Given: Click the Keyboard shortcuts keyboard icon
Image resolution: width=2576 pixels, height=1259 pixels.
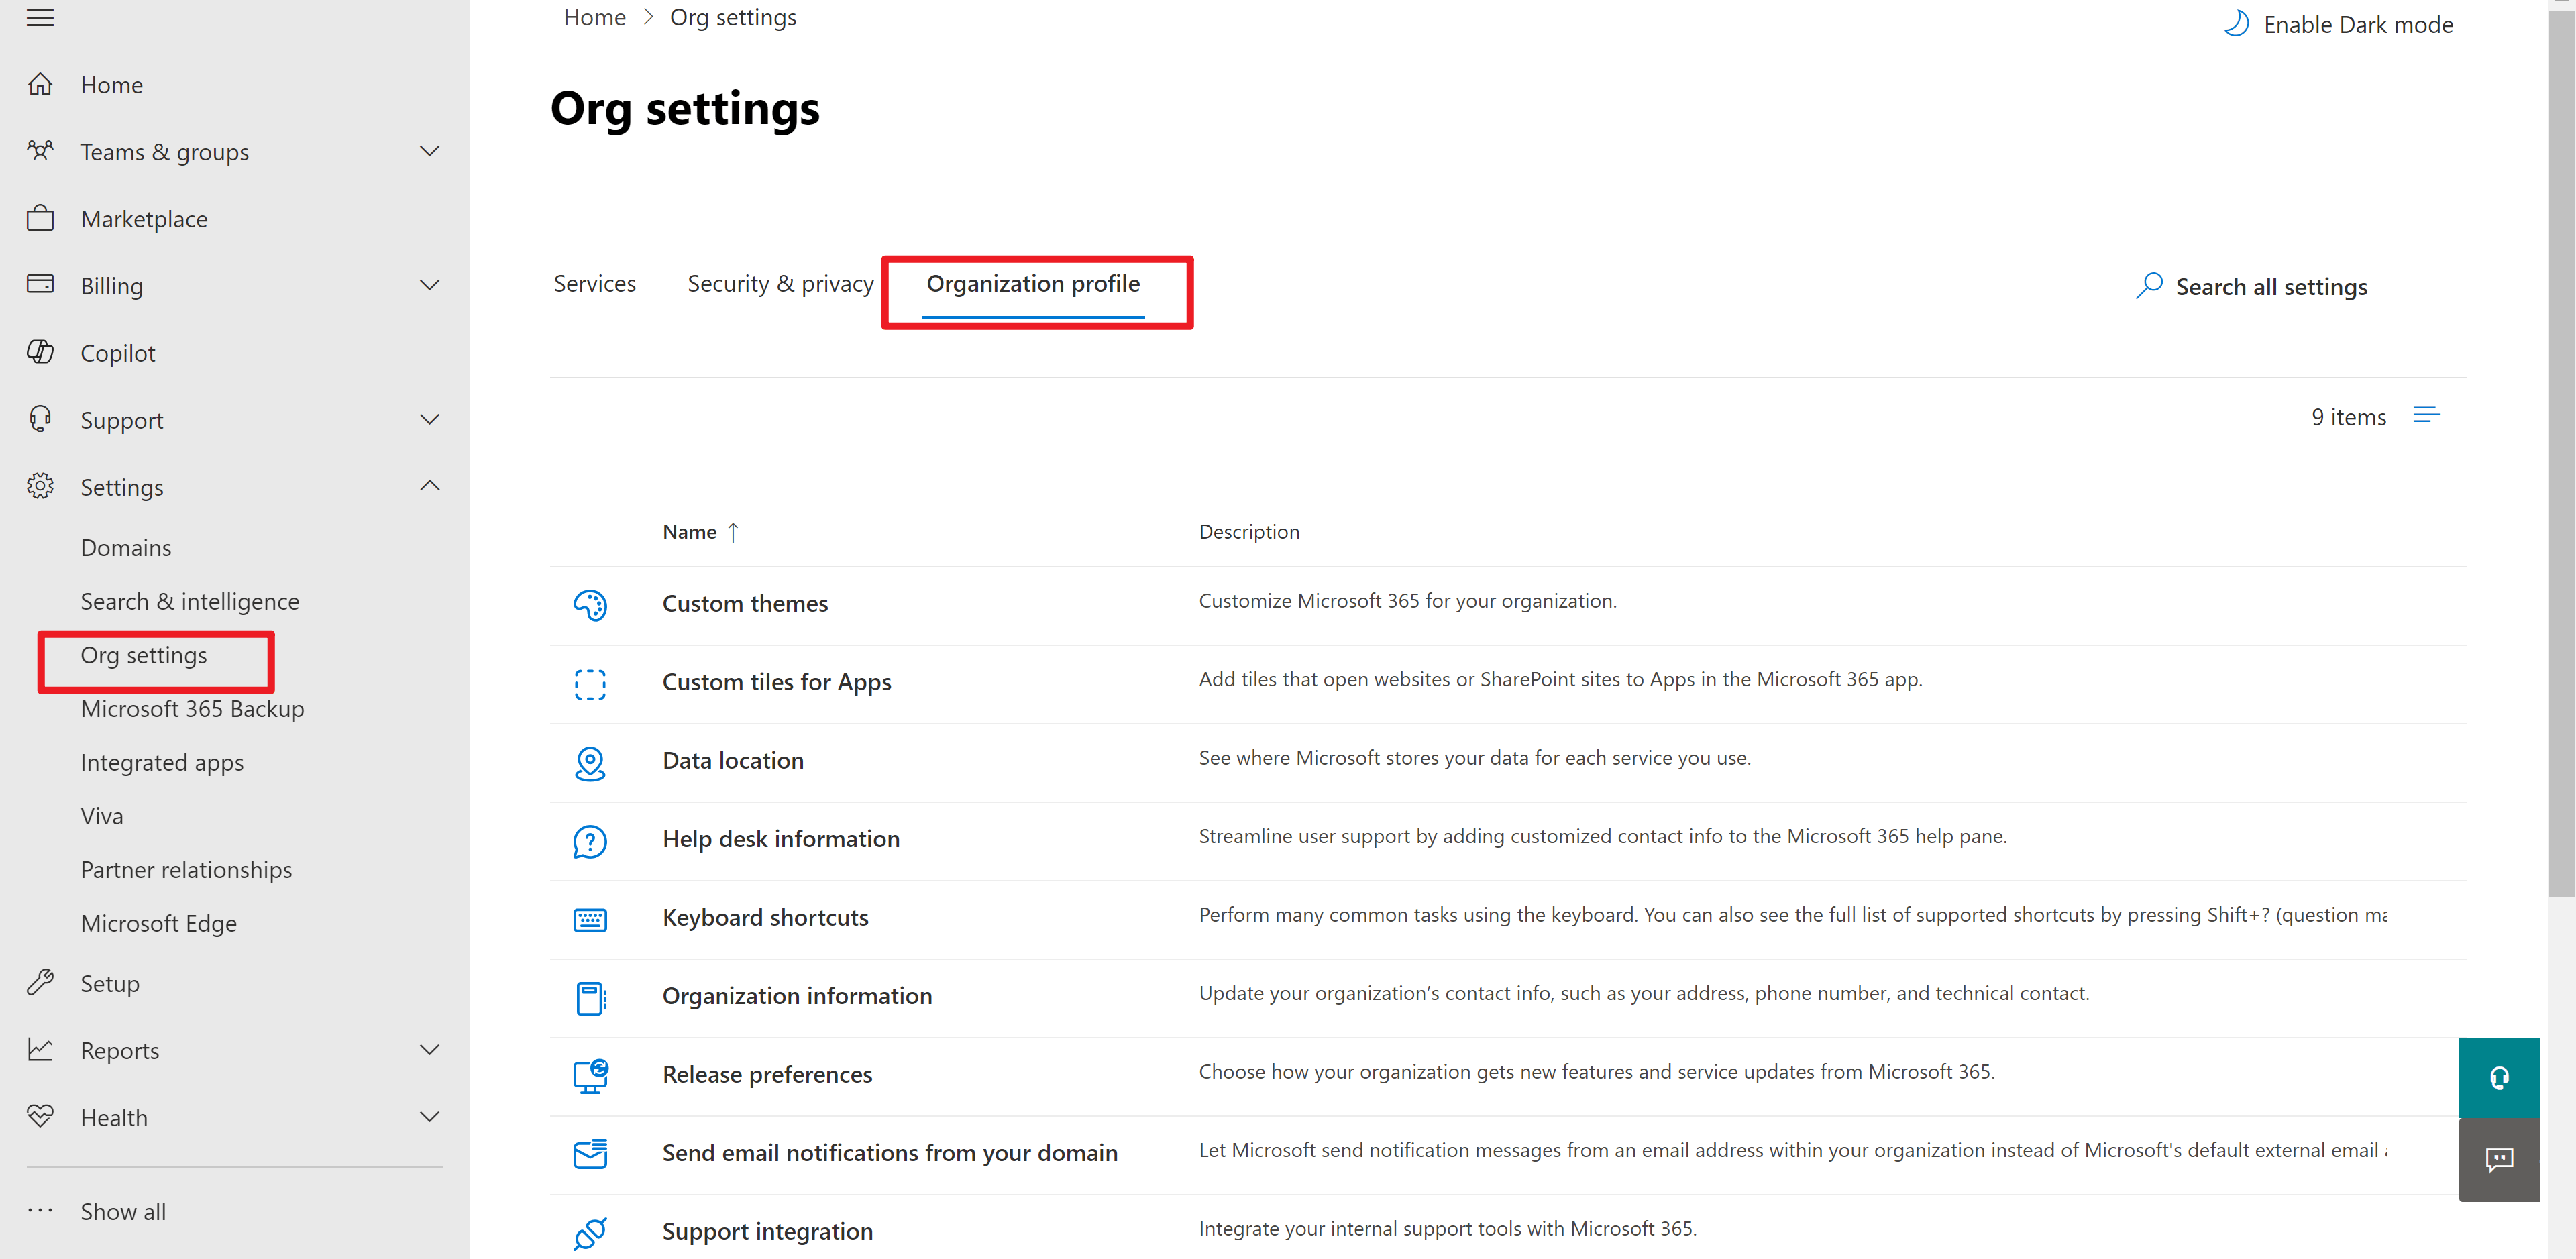Looking at the screenshot, I should click(x=590, y=919).
